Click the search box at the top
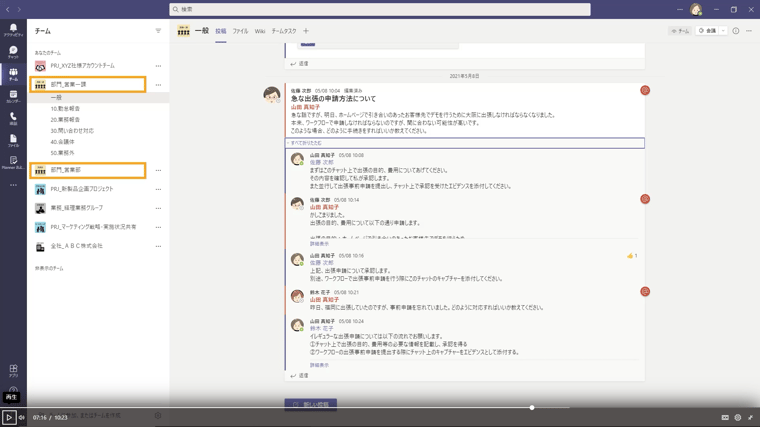This screenshot has width=760, height=427. (380, 9)
